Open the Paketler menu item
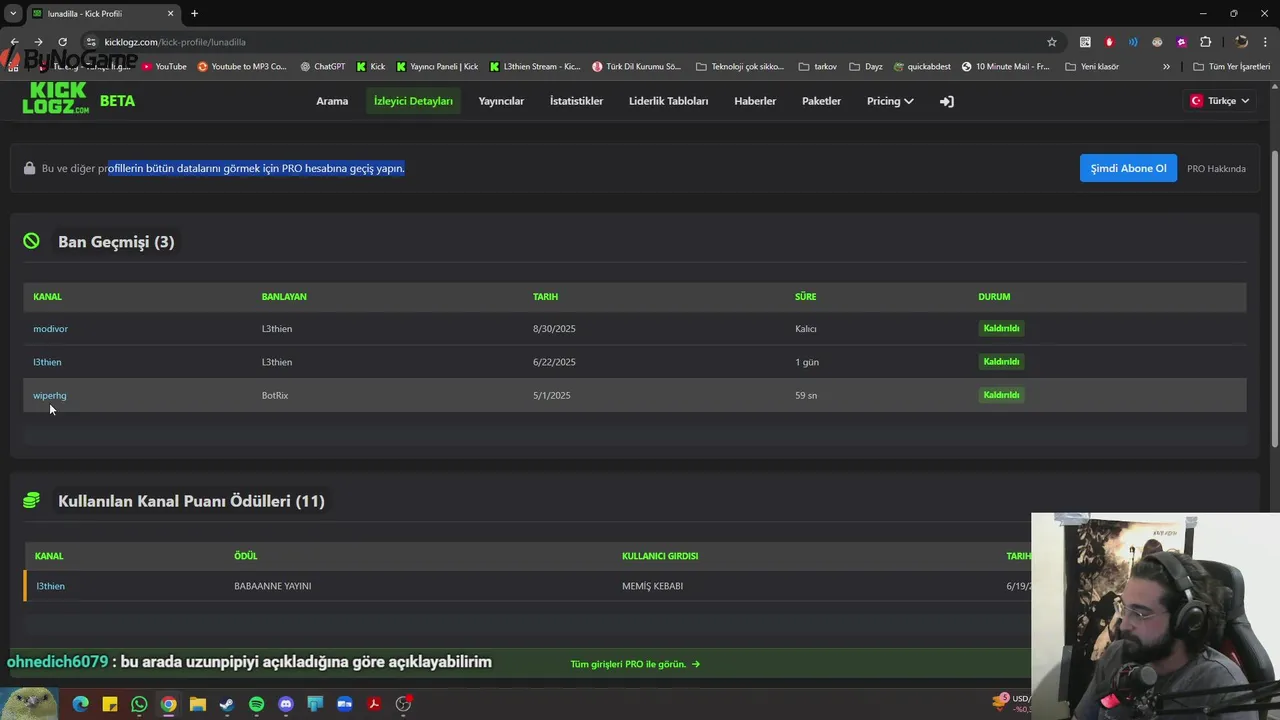Viewport: 1280px width, 720px height. click(x=821, y=101)
